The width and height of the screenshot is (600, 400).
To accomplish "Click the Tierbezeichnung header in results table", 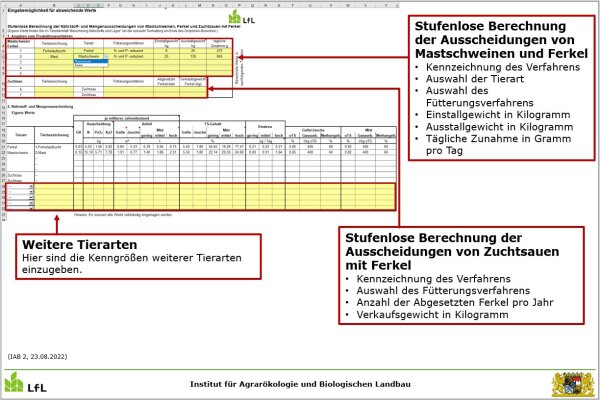I will pos(54,135).
